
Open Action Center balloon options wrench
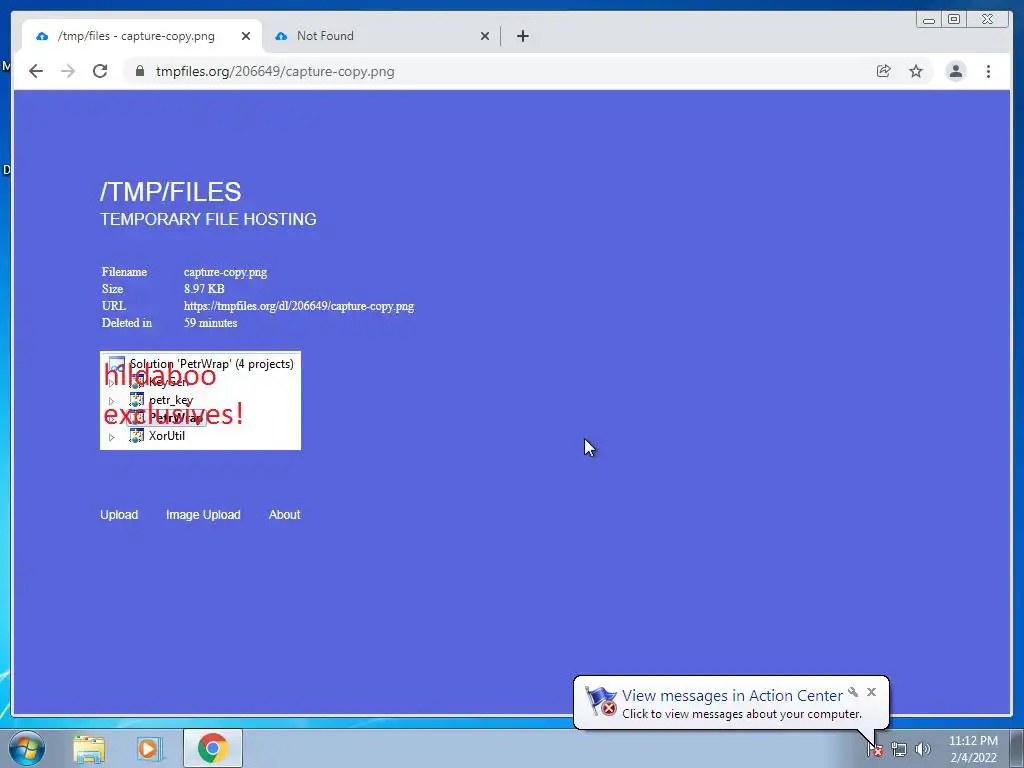coord(853,692)
